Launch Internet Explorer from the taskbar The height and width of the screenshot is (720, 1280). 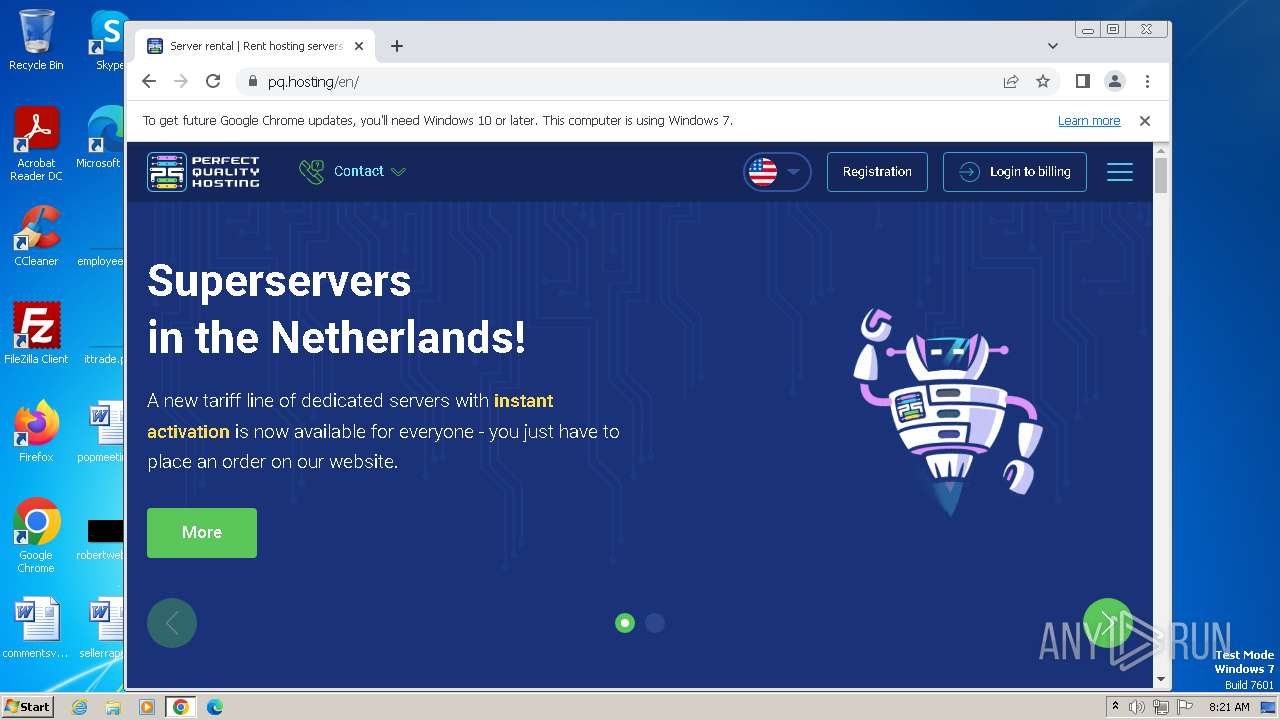[x=80, y=707]
